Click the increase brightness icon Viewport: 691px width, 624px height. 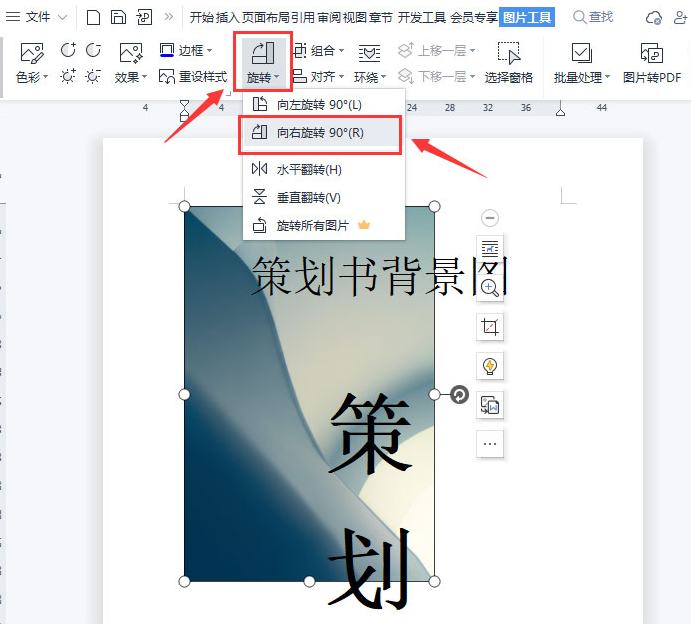(68, 77)
